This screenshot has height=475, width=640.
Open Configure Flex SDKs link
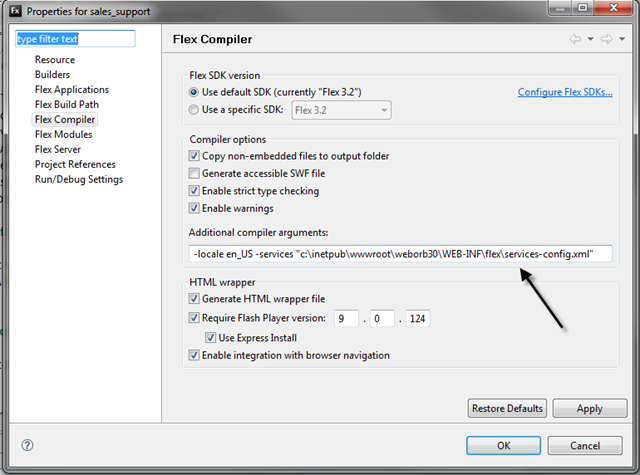[565, 92]
